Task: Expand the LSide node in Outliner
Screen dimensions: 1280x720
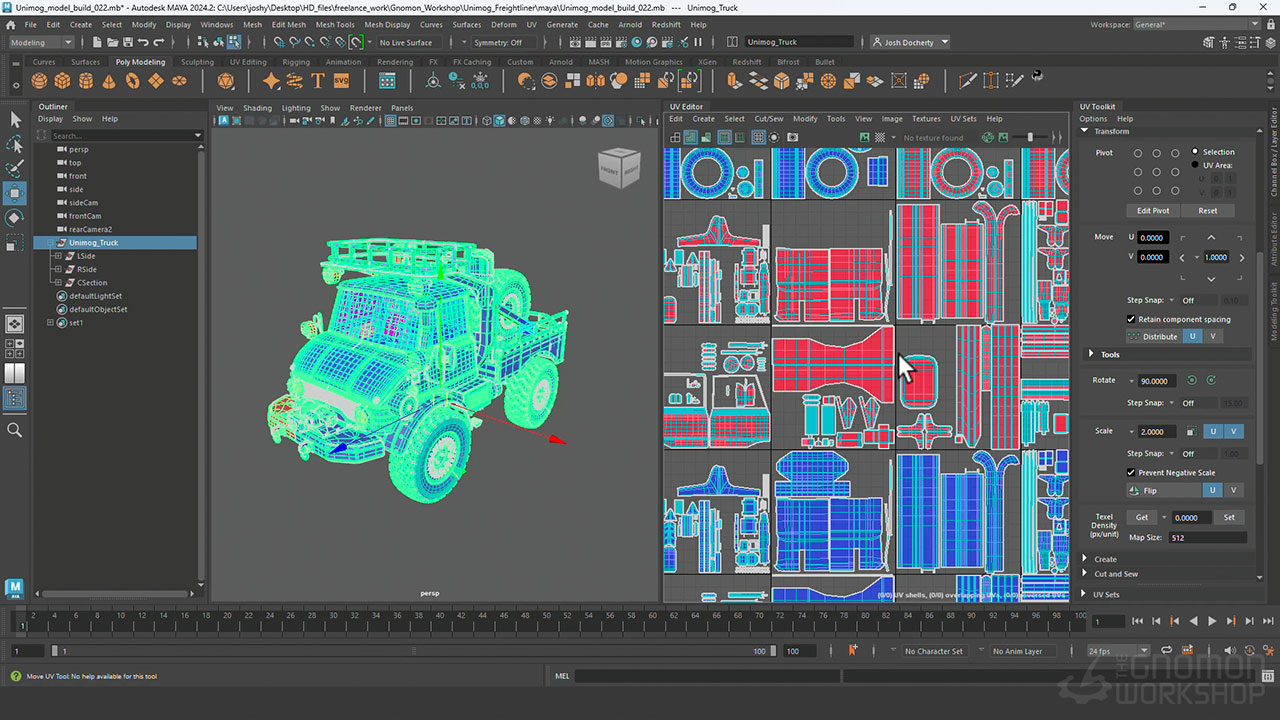Action: click(x=58, y=256)
